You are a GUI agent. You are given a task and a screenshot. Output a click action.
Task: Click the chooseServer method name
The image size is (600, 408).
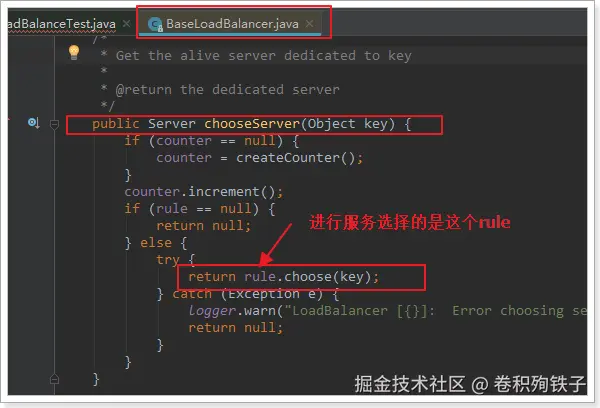pyautogui.click(x=252, y=124)
